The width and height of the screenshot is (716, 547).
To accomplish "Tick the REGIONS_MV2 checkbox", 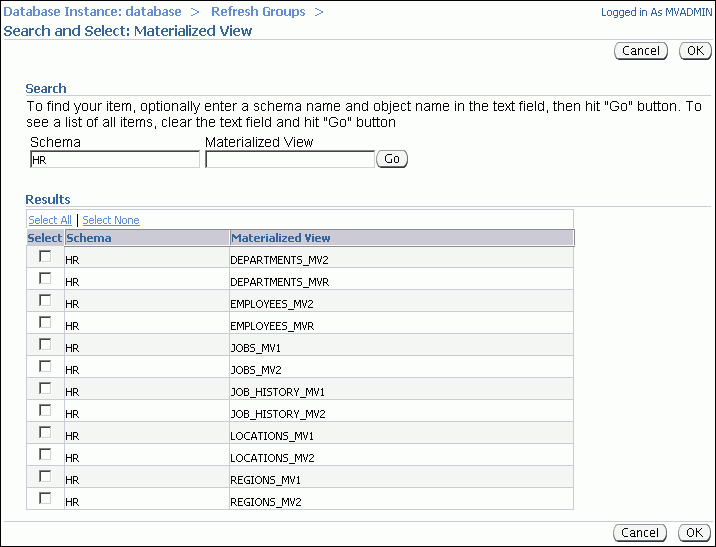I will click(x=45, y=498).
